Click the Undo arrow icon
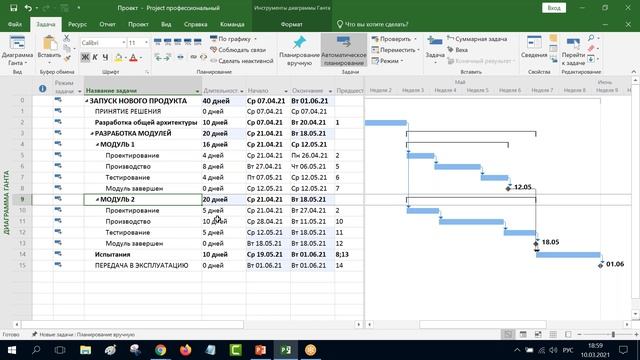This screenshot has width=640, height=360. (x=28, y=8)
